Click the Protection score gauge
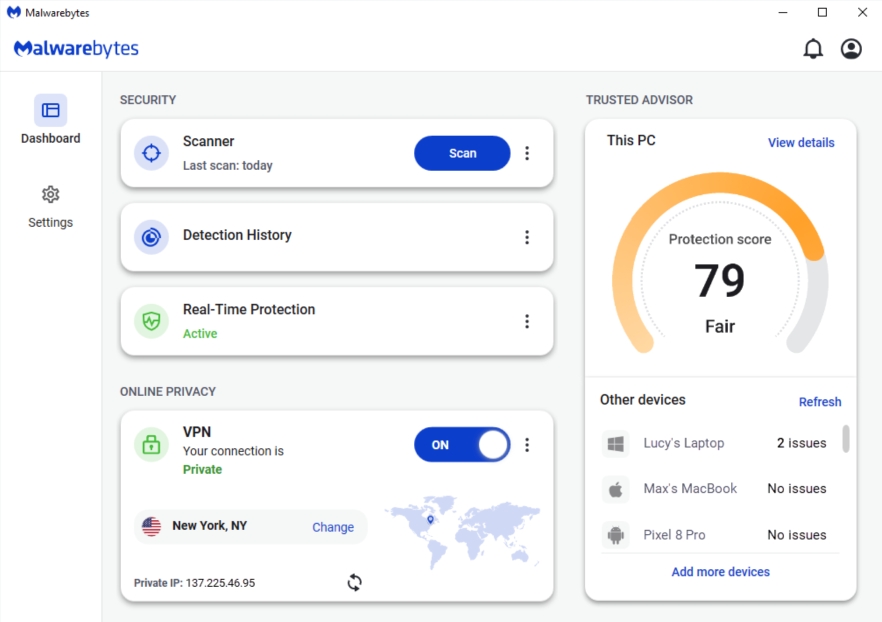The width and height of the screenshot is (882, 622). click(x=719, y=262)
